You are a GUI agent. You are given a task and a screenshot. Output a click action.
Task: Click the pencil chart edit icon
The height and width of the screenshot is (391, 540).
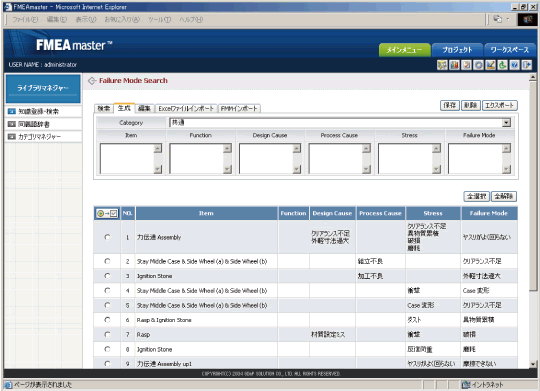click(x=490, y=65)
